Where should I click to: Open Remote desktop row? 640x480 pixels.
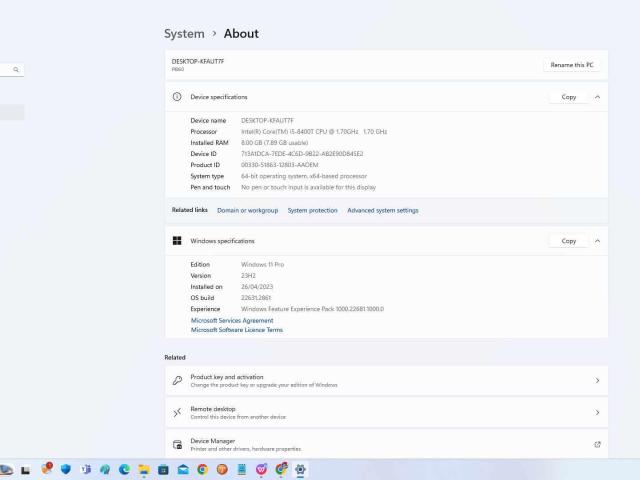click(x=387, y=413)
